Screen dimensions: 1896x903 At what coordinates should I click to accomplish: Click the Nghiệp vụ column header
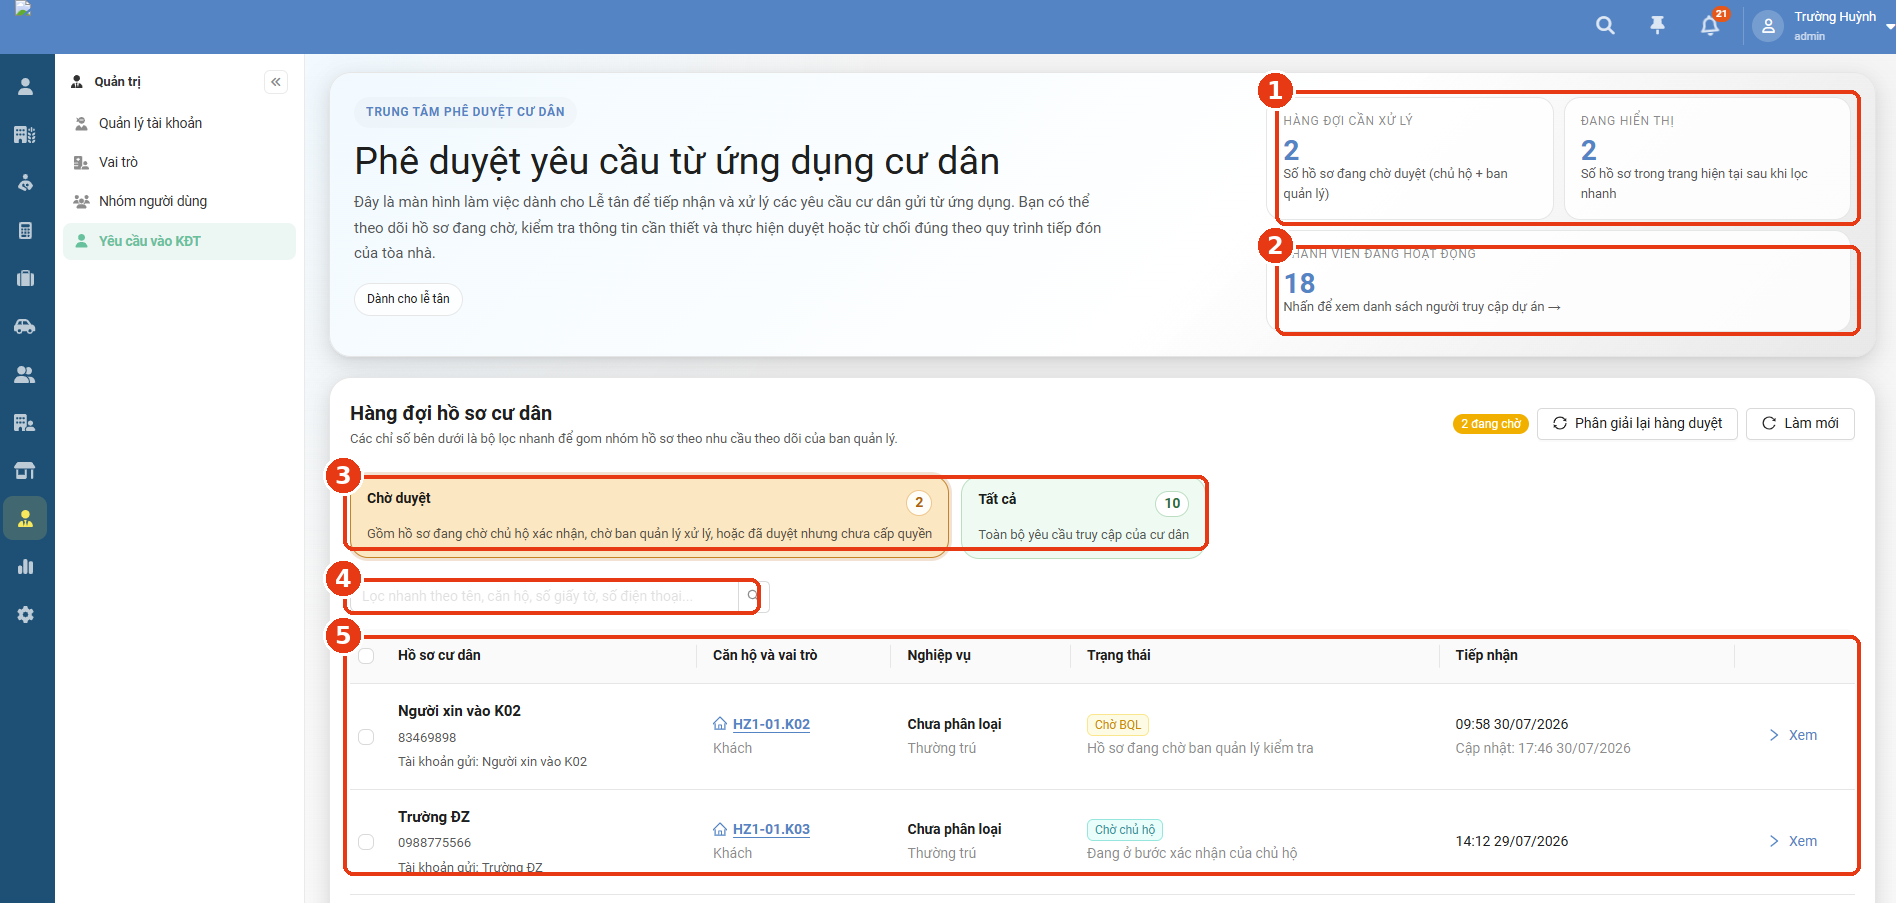point(939,655)
